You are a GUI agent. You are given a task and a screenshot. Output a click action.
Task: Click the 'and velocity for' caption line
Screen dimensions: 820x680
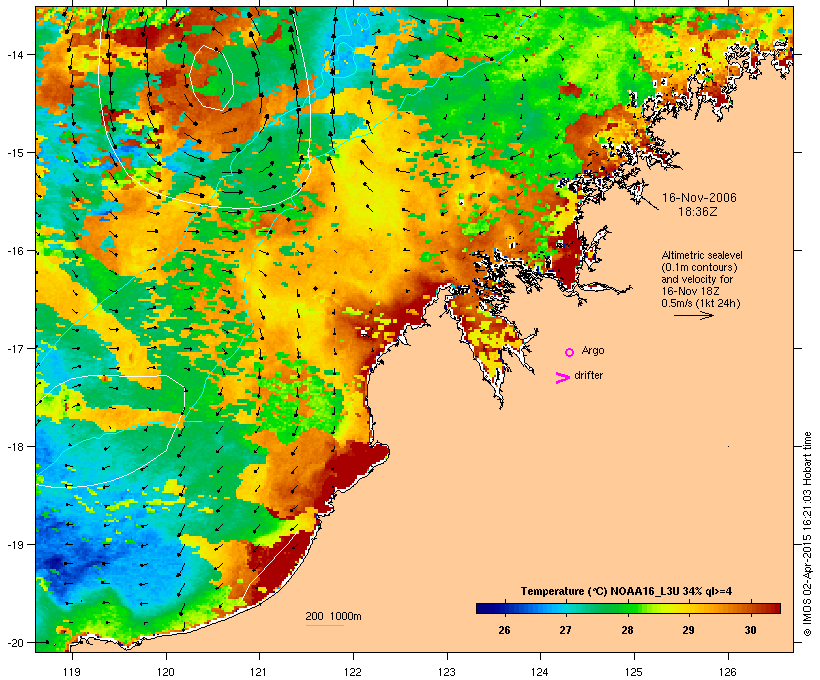click(x=697, y=279)
